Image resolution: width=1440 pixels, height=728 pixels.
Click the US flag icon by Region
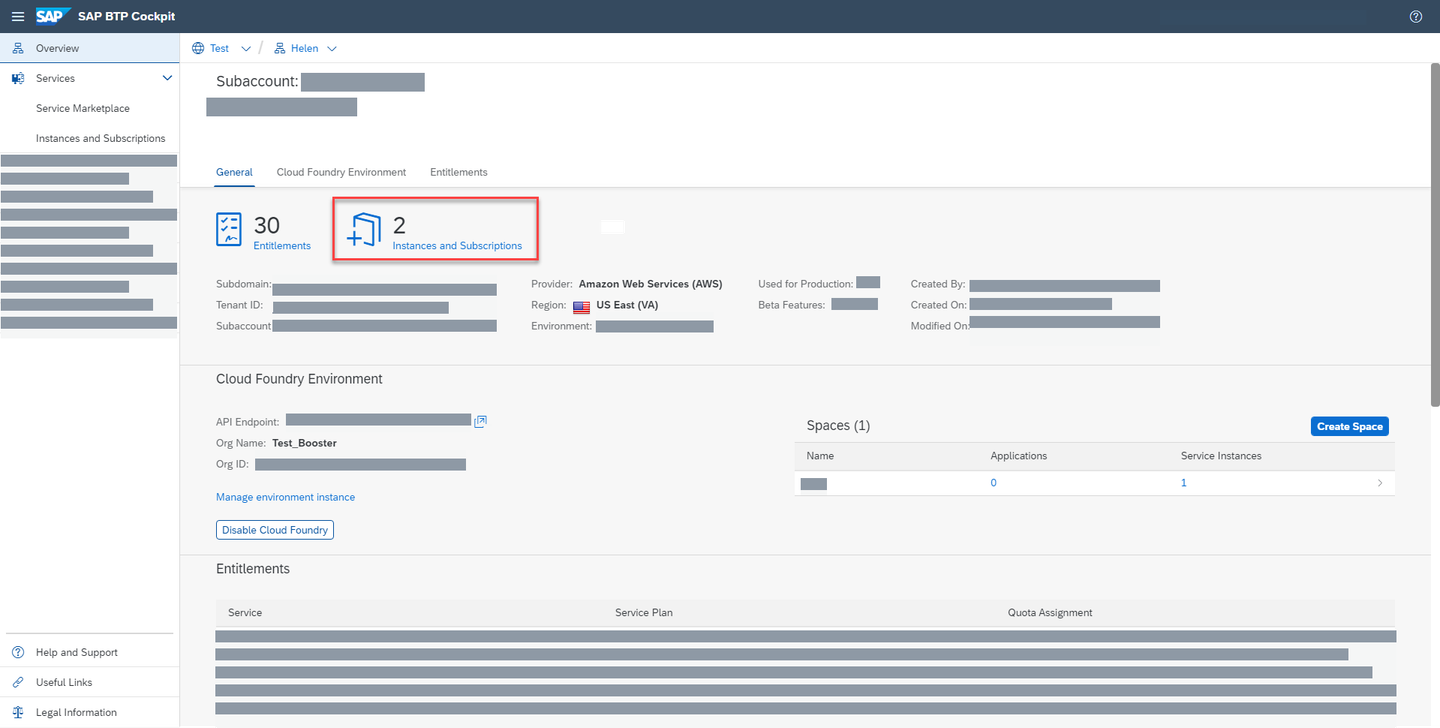(x=581, y=306)
